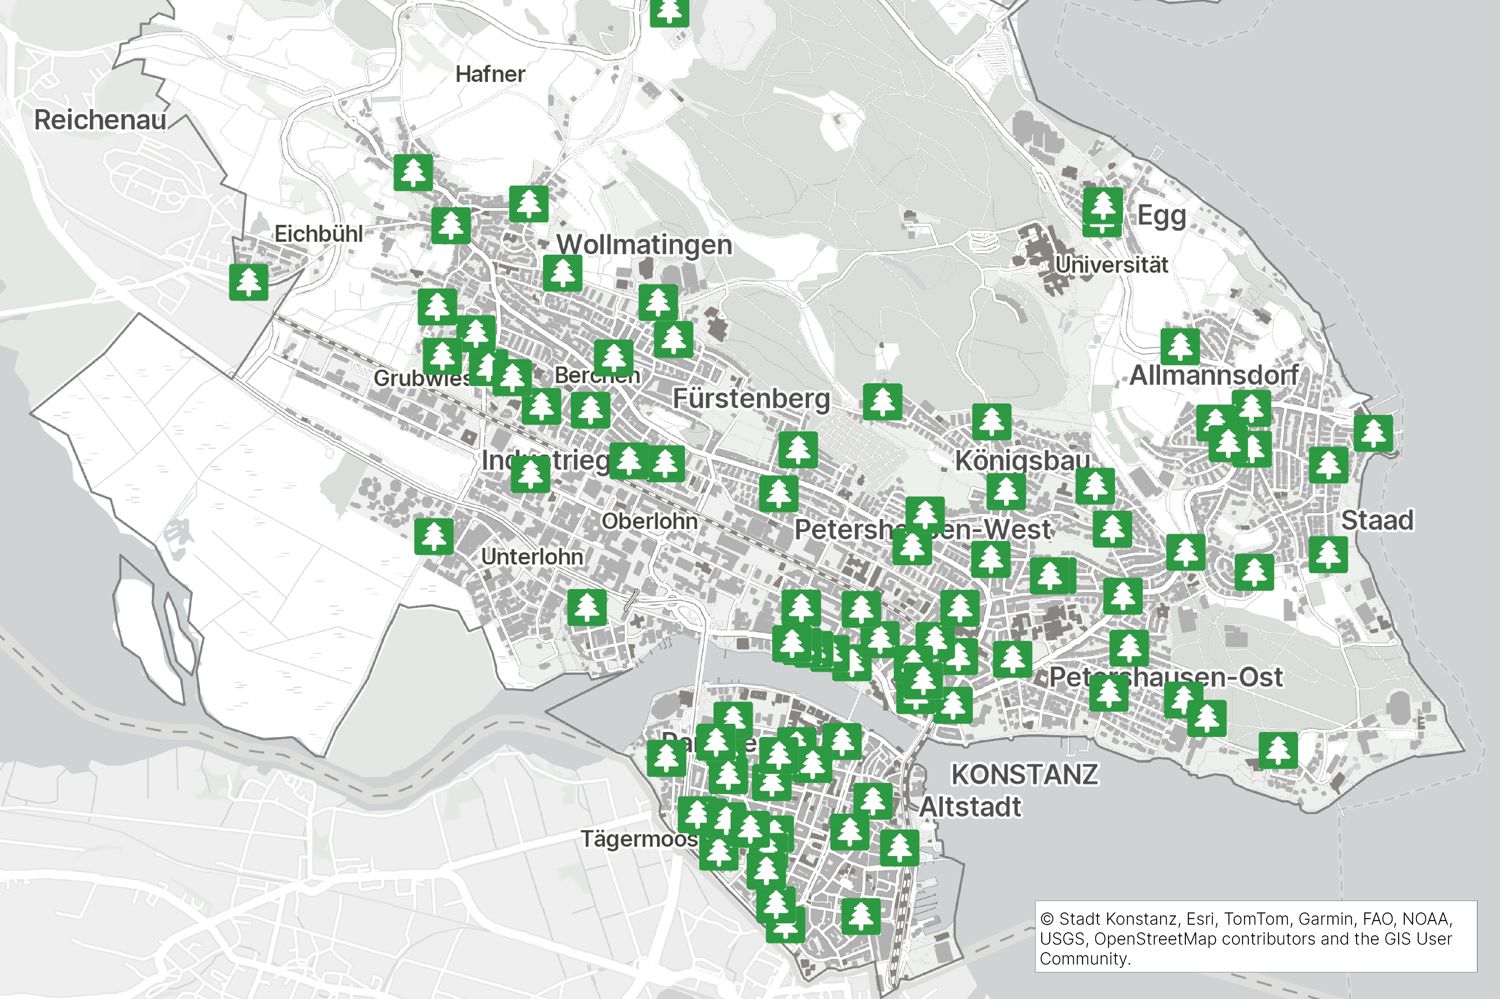Select the isolated tree marker west of Unterlohn
The height and width of the screenshot is (999, 1500).
(x=434, y=537)
